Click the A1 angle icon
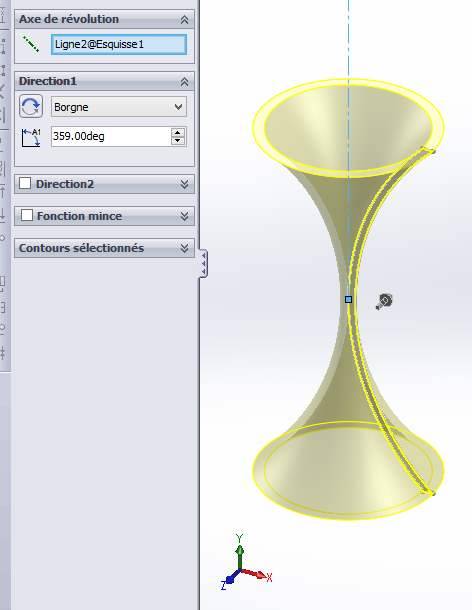The image size is (472, 610). click(31, 138)
